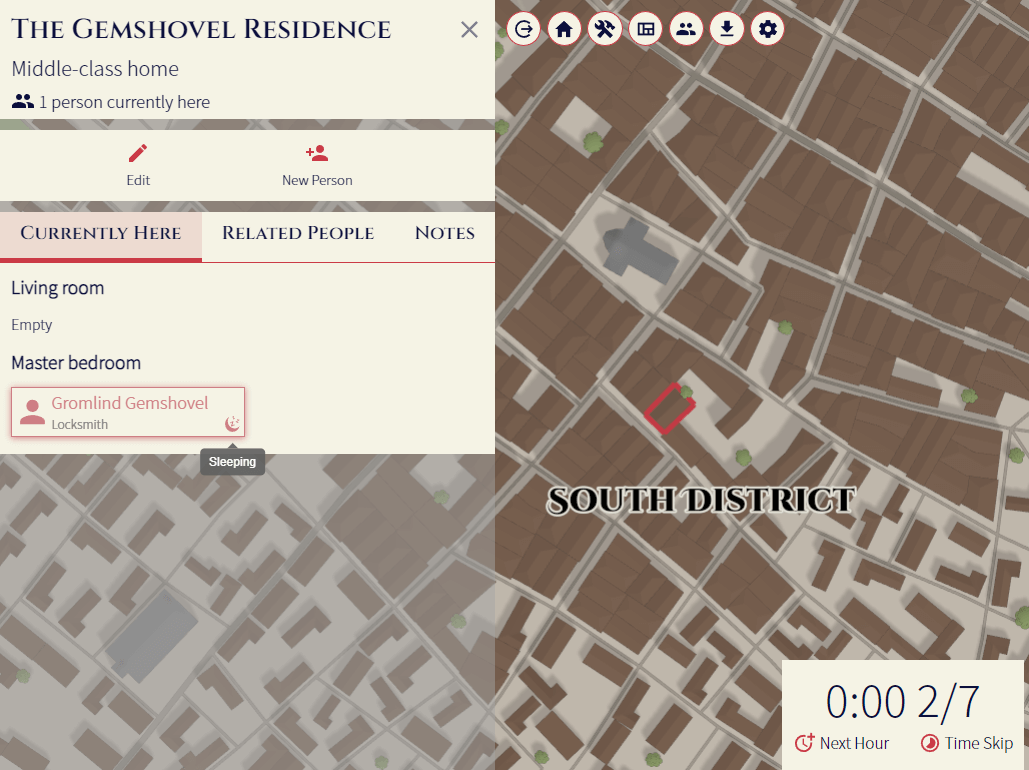Switch to the Related People tab

297,233
